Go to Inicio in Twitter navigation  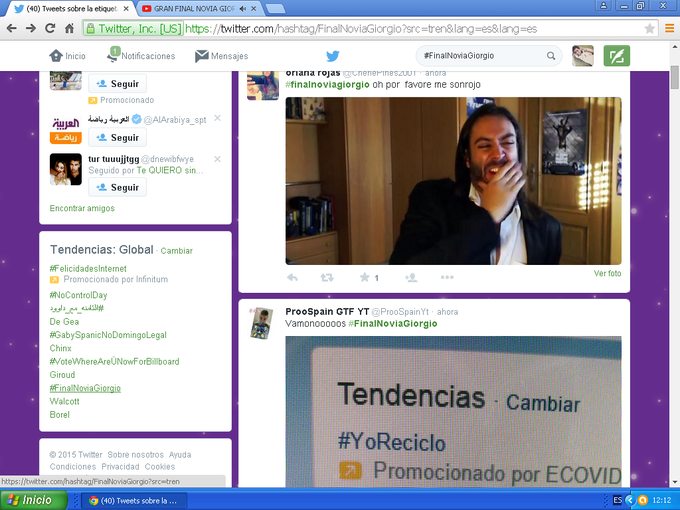[x=67, y=56]
